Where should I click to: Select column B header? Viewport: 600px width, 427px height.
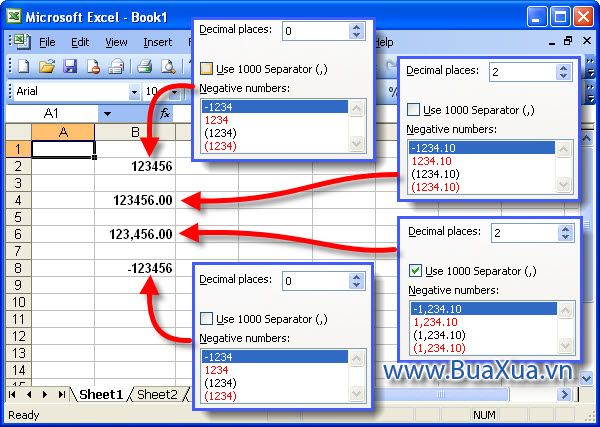[x=135, y=132]
